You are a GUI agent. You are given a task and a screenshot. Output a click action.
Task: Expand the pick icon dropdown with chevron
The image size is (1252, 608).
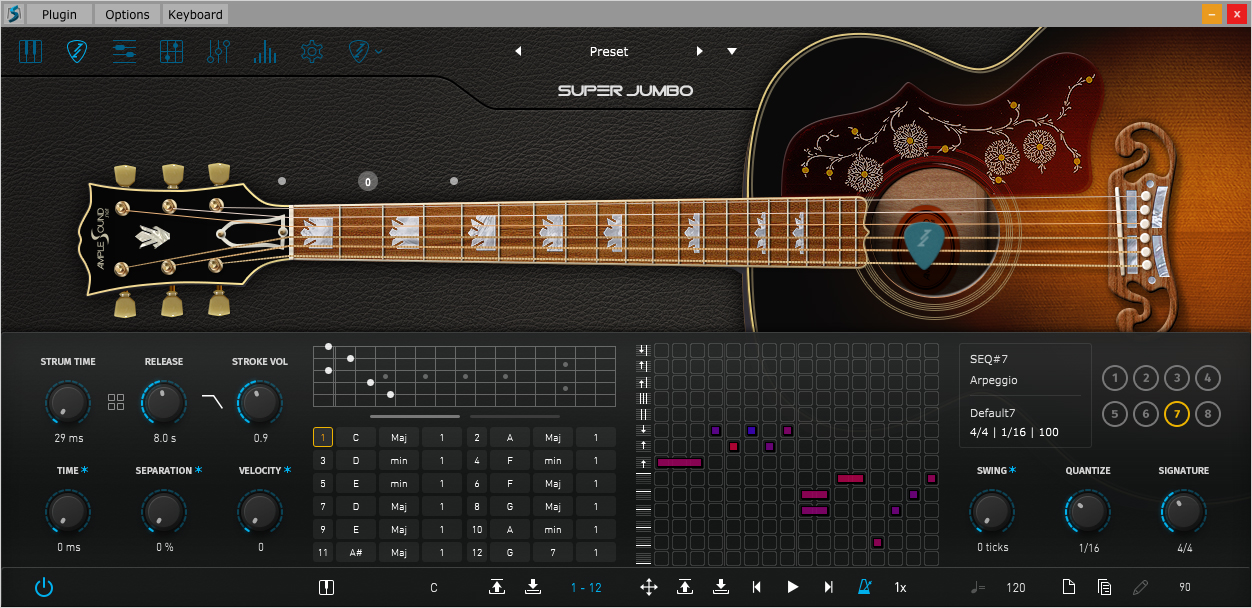(378, 51)
